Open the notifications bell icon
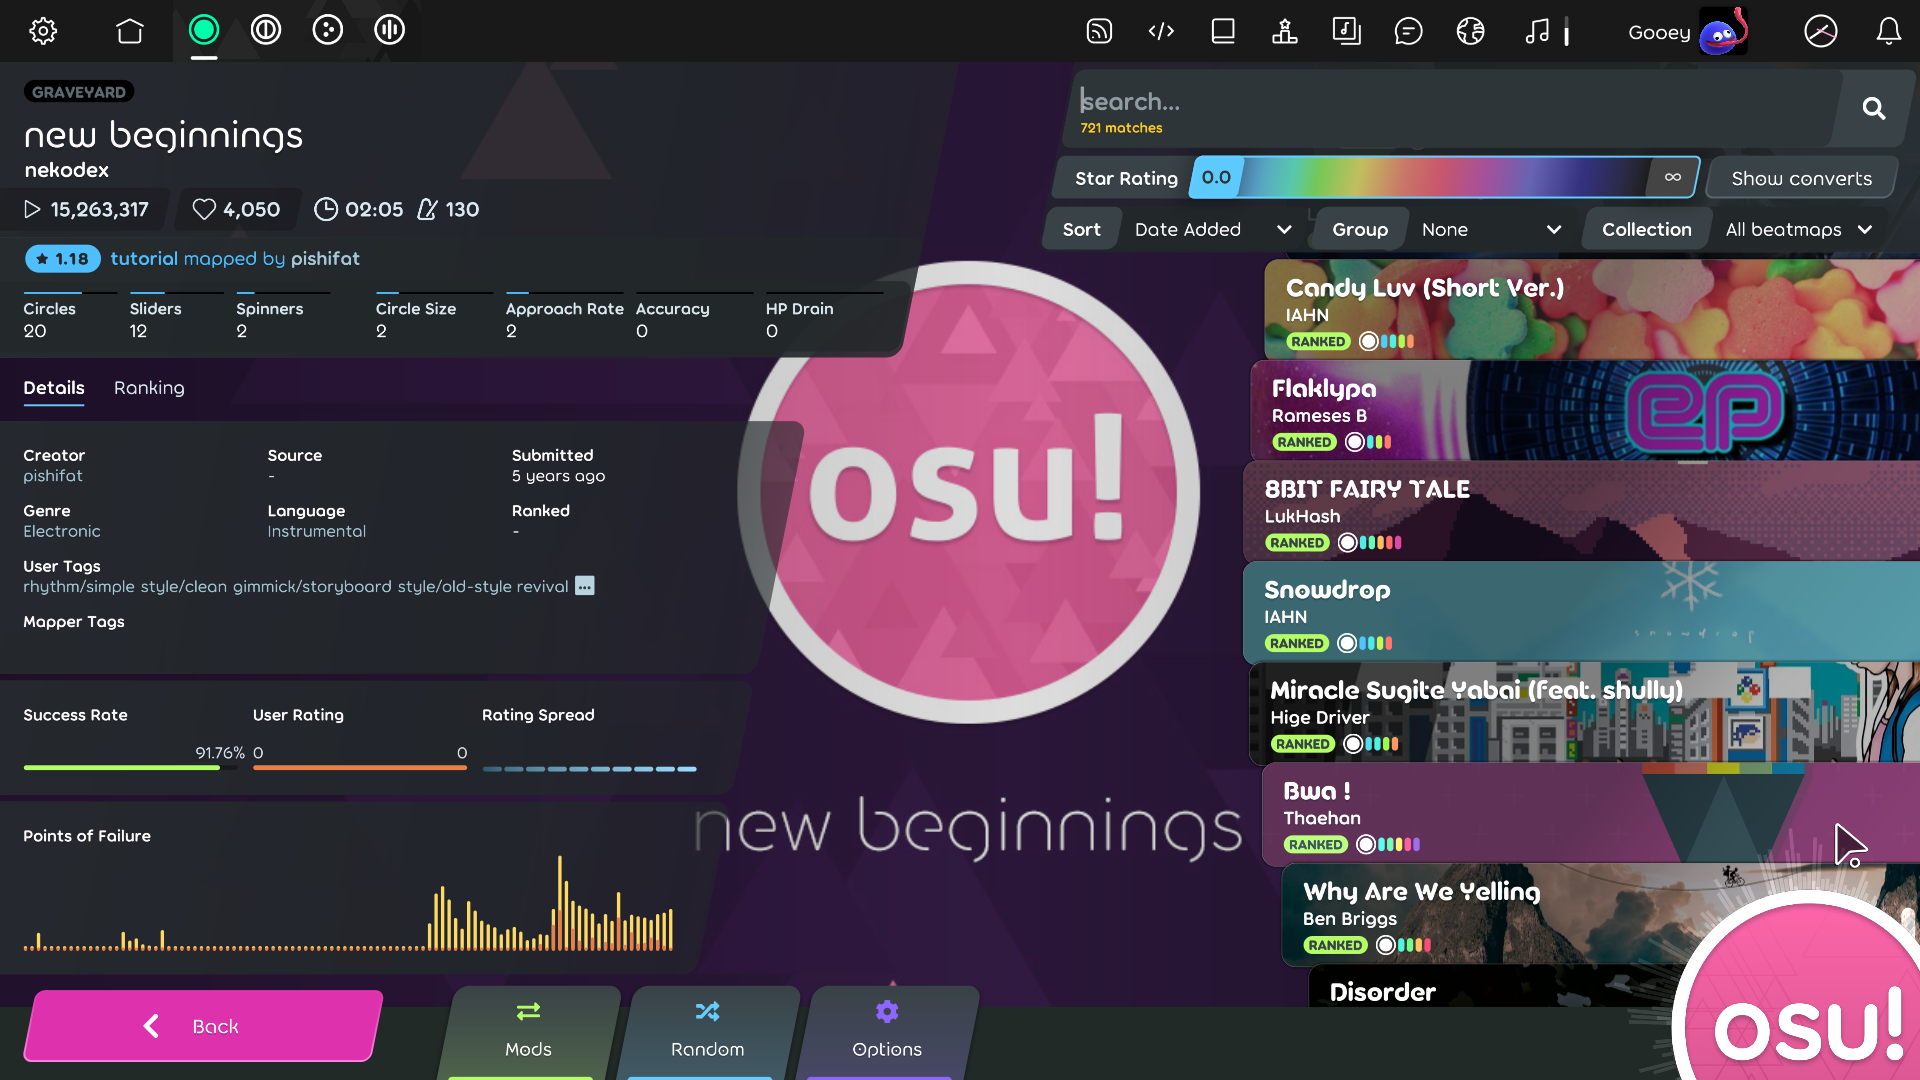Viewport: 1920px width, 1080px height. coord(1889,31)
